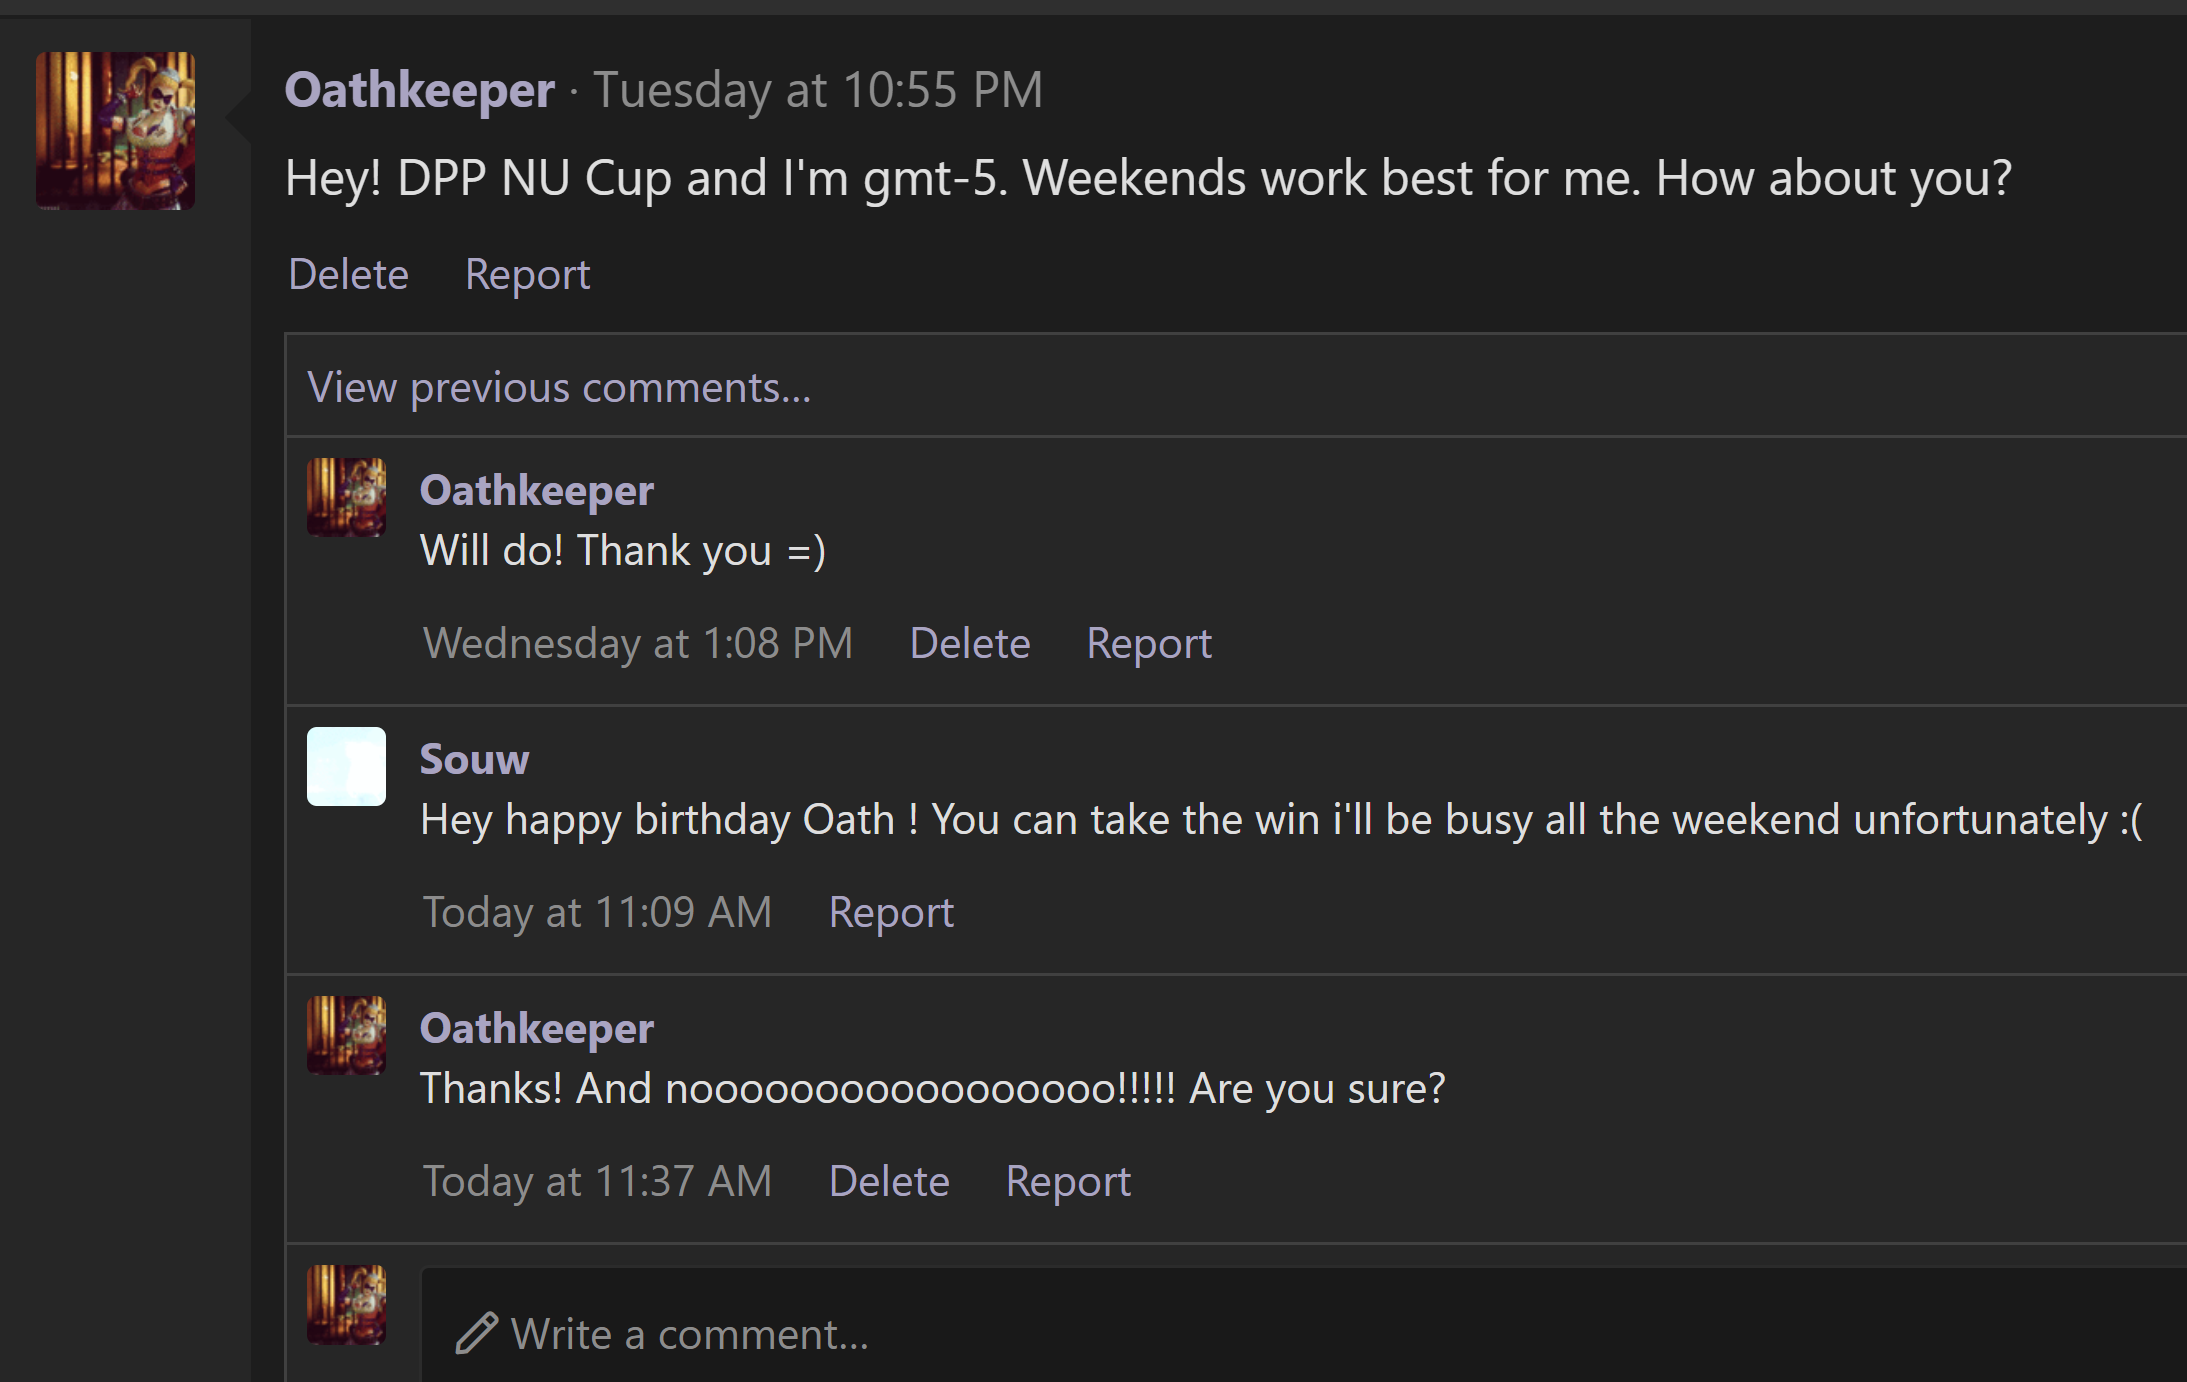
Task: Delete the main DPP NU Cup post
Action: click(x=348, y=274)
